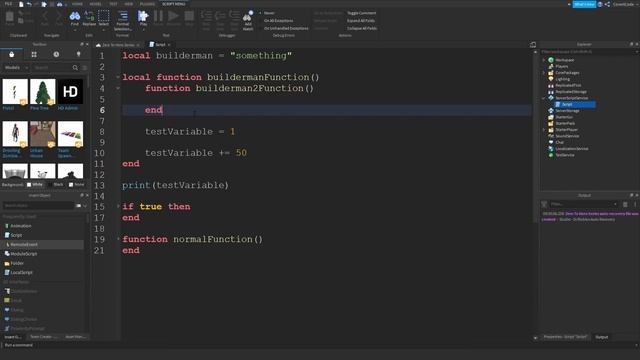Open the Replace tool in ribbon
This screenshot has width=640, height=360.
[x=89, y=18]
